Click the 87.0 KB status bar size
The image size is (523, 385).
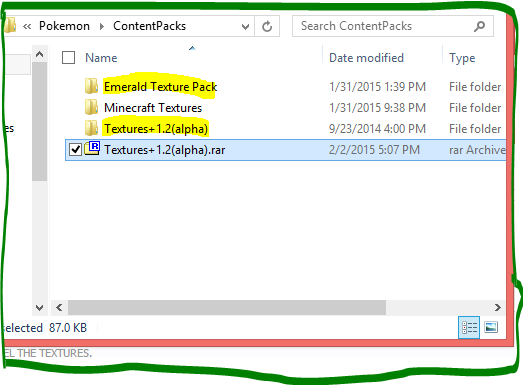[x=68, y=328]
